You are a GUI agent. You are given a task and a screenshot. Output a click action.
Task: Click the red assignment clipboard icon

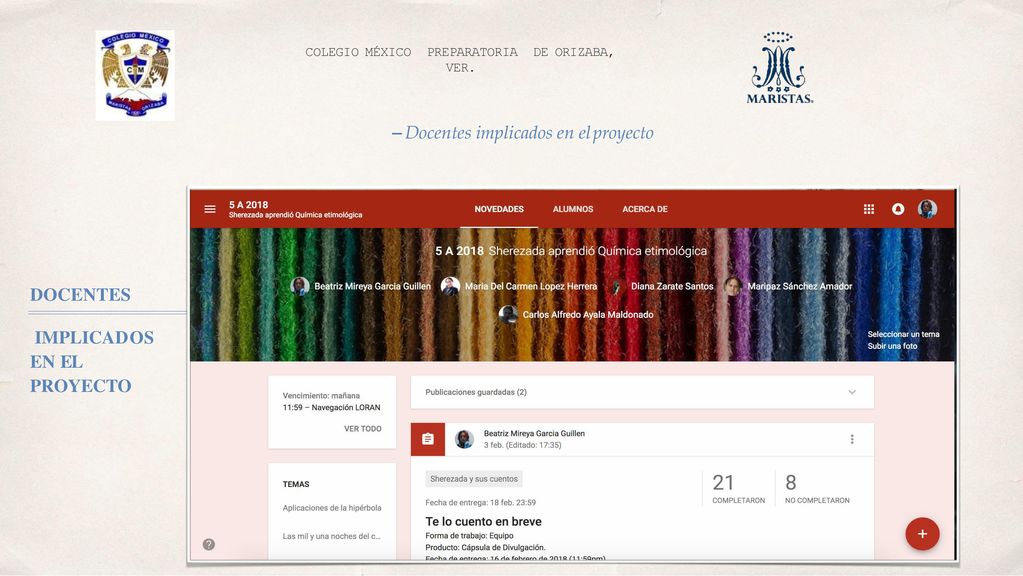pyautogui.click(x=428, y=440)
